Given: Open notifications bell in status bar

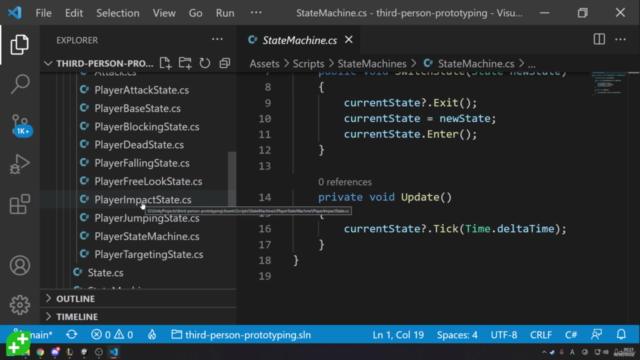Looking at the screenshot, I should 621,335.
